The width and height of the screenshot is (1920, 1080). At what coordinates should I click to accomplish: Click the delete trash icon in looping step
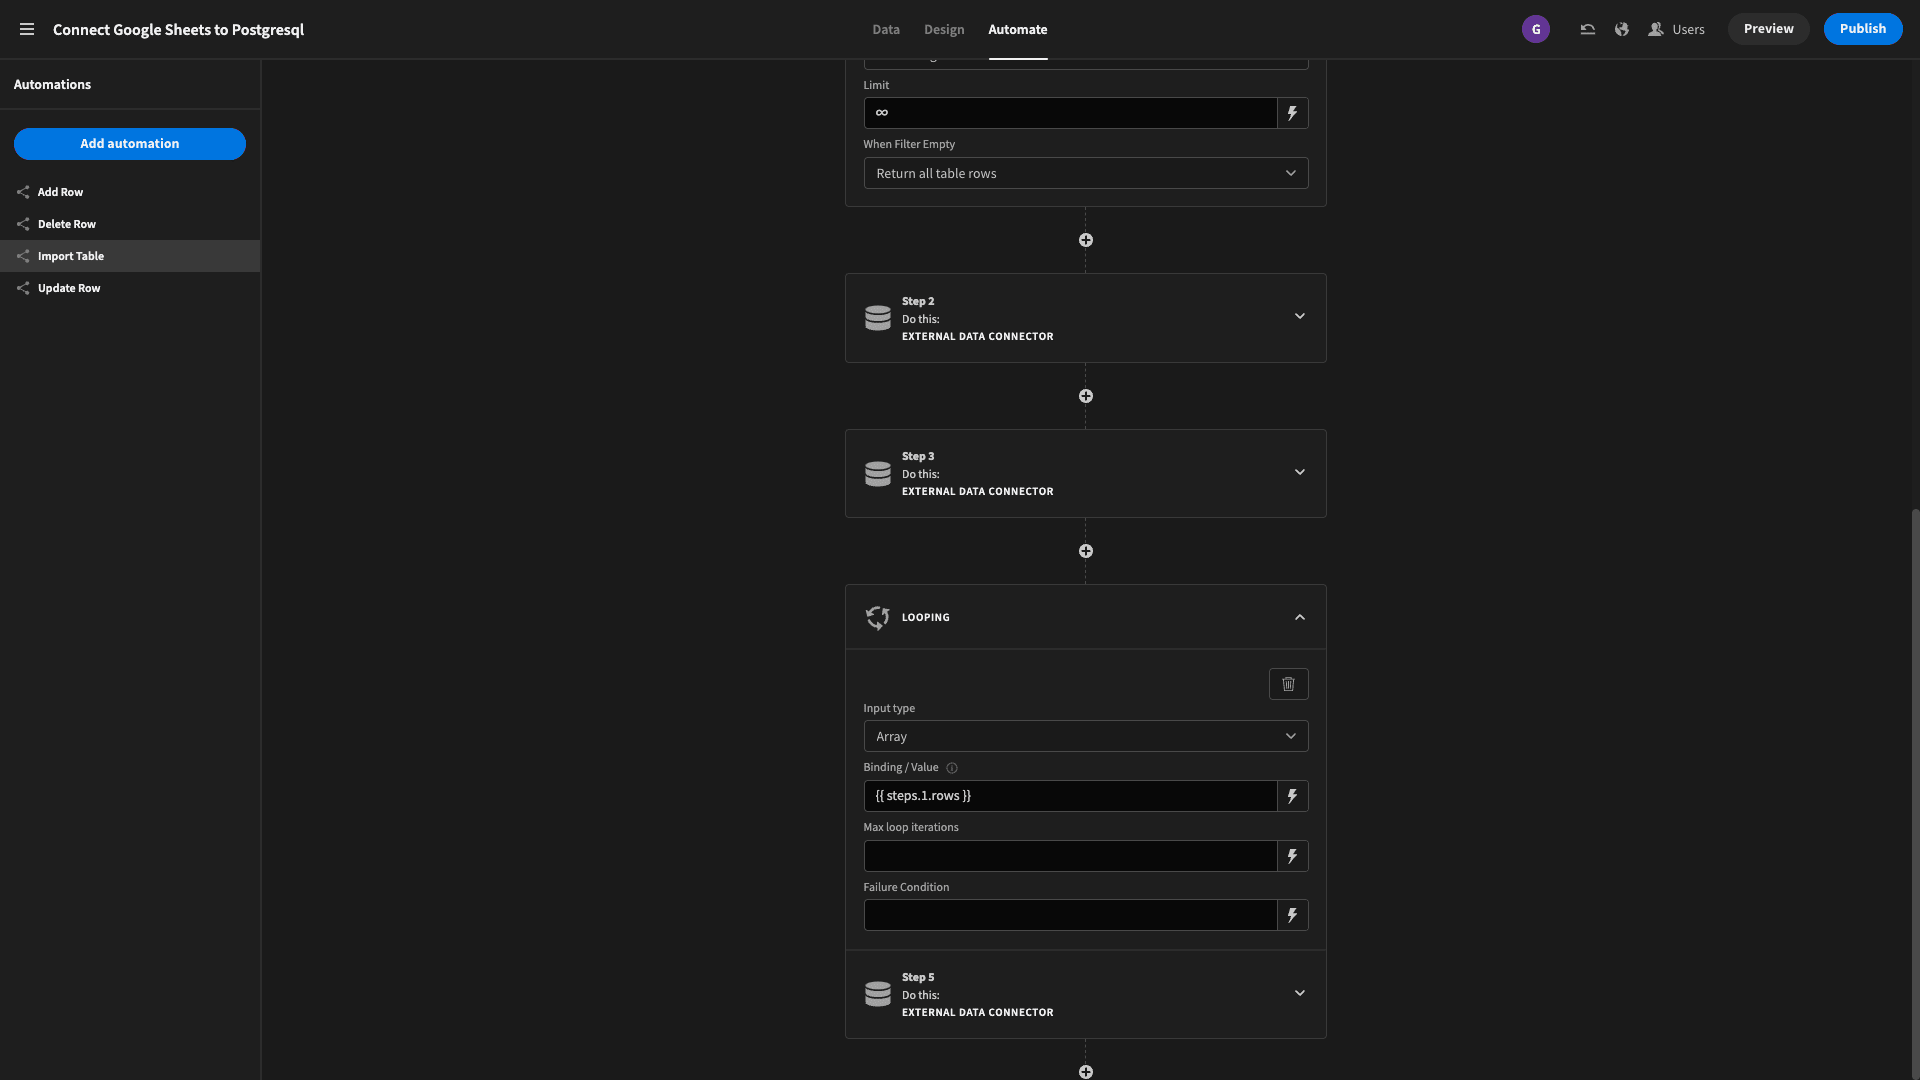[1287, 683]
